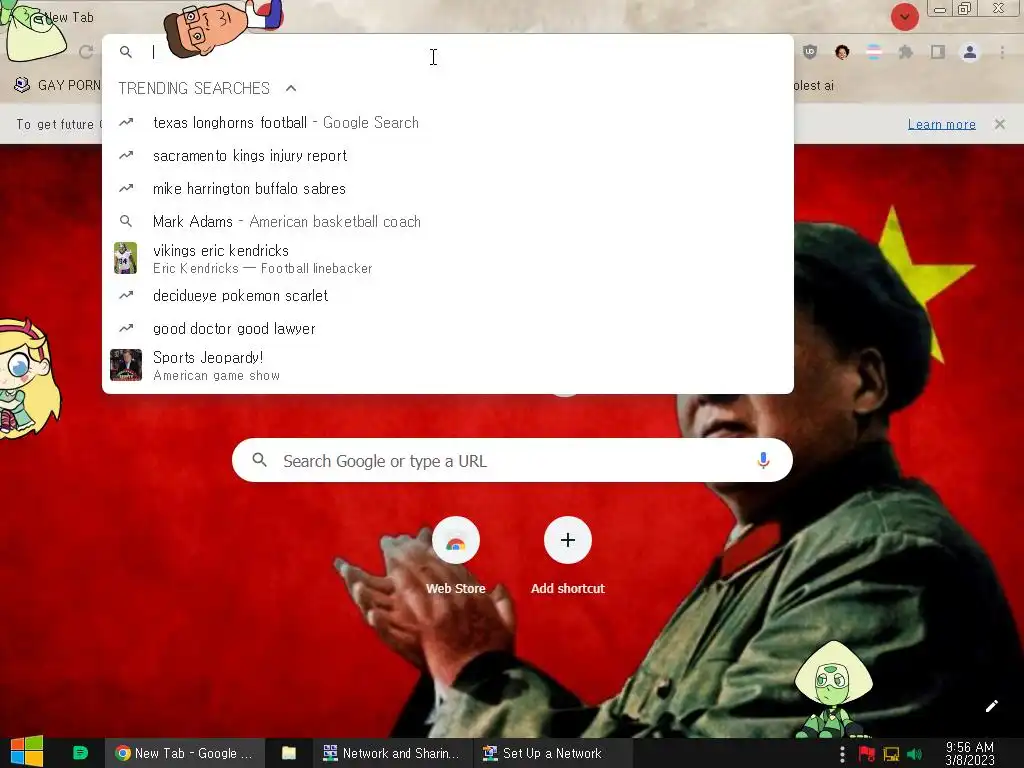Screen dimensions: 1024x768
Task: Start voice search with the microphone icon
Action: (763, 460)
